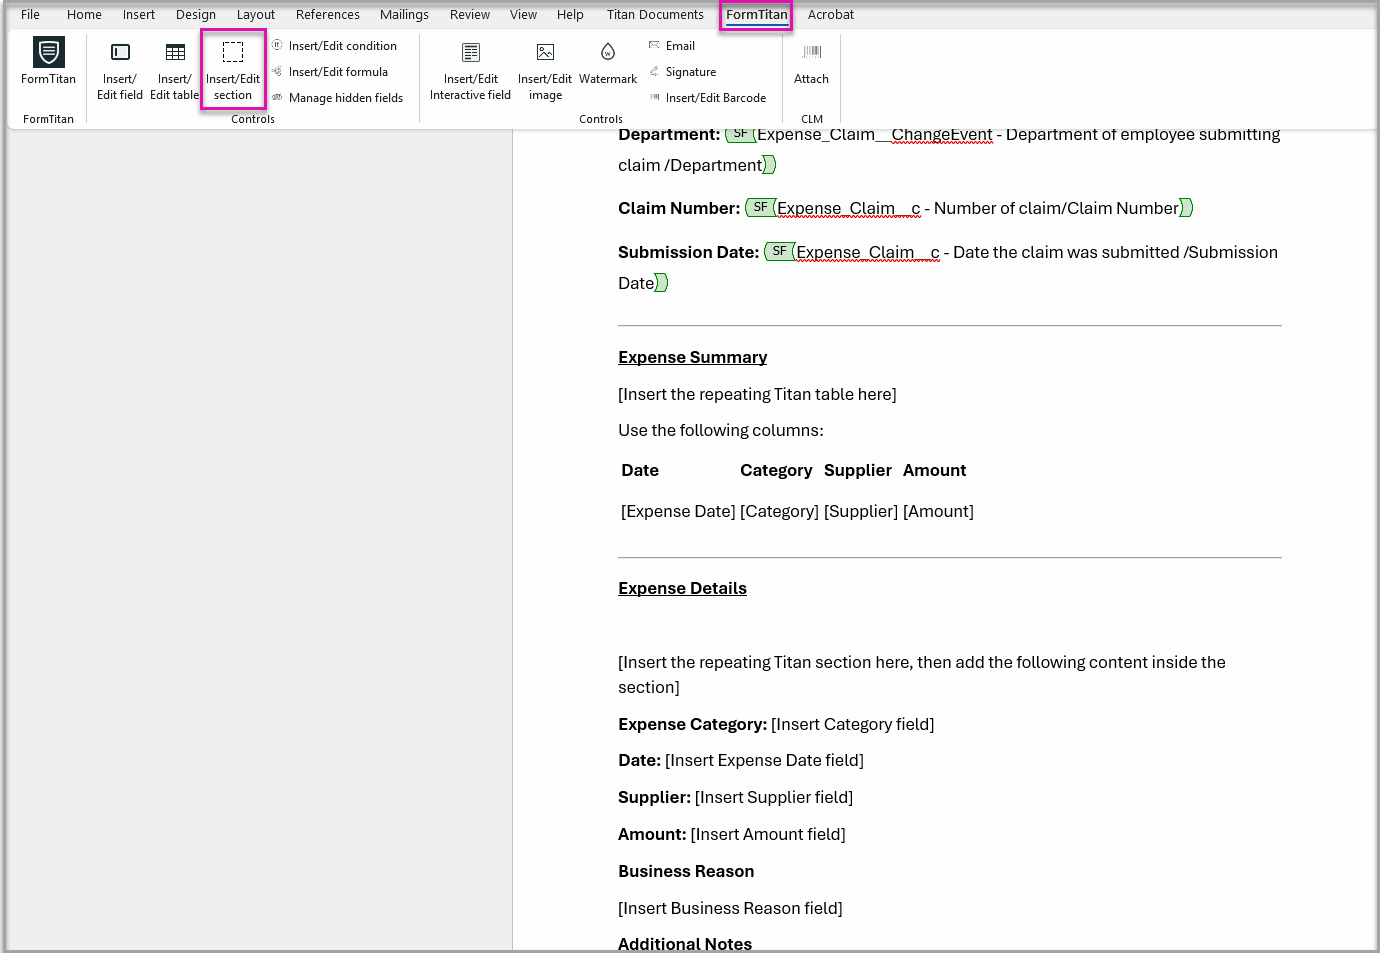Click '[Insert Amount field]' placeholder
The width and height of the screenshot is (1380, 953).
[x=768, y=834]
